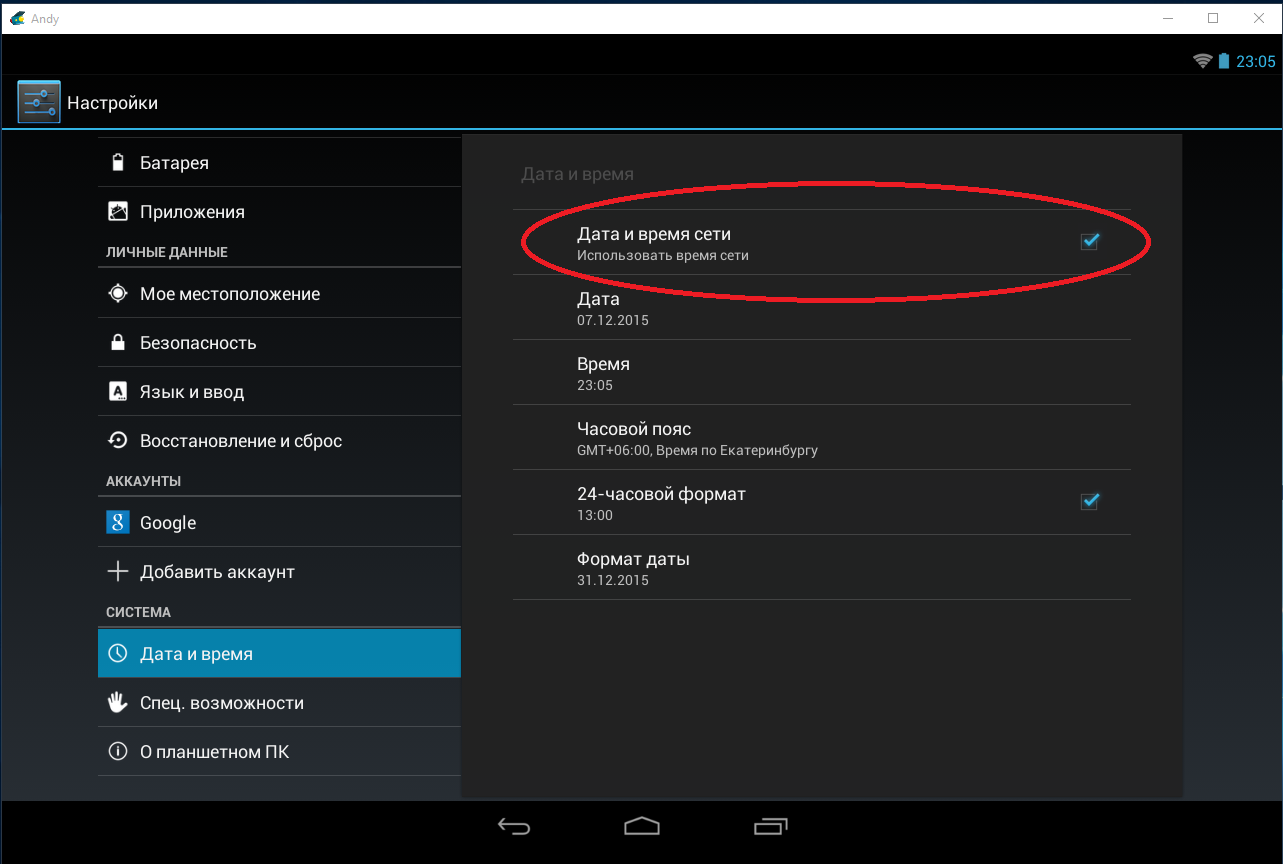Click the info icon beside О планшетном ПК
The image size is (1283, 864).
point(118,751)
